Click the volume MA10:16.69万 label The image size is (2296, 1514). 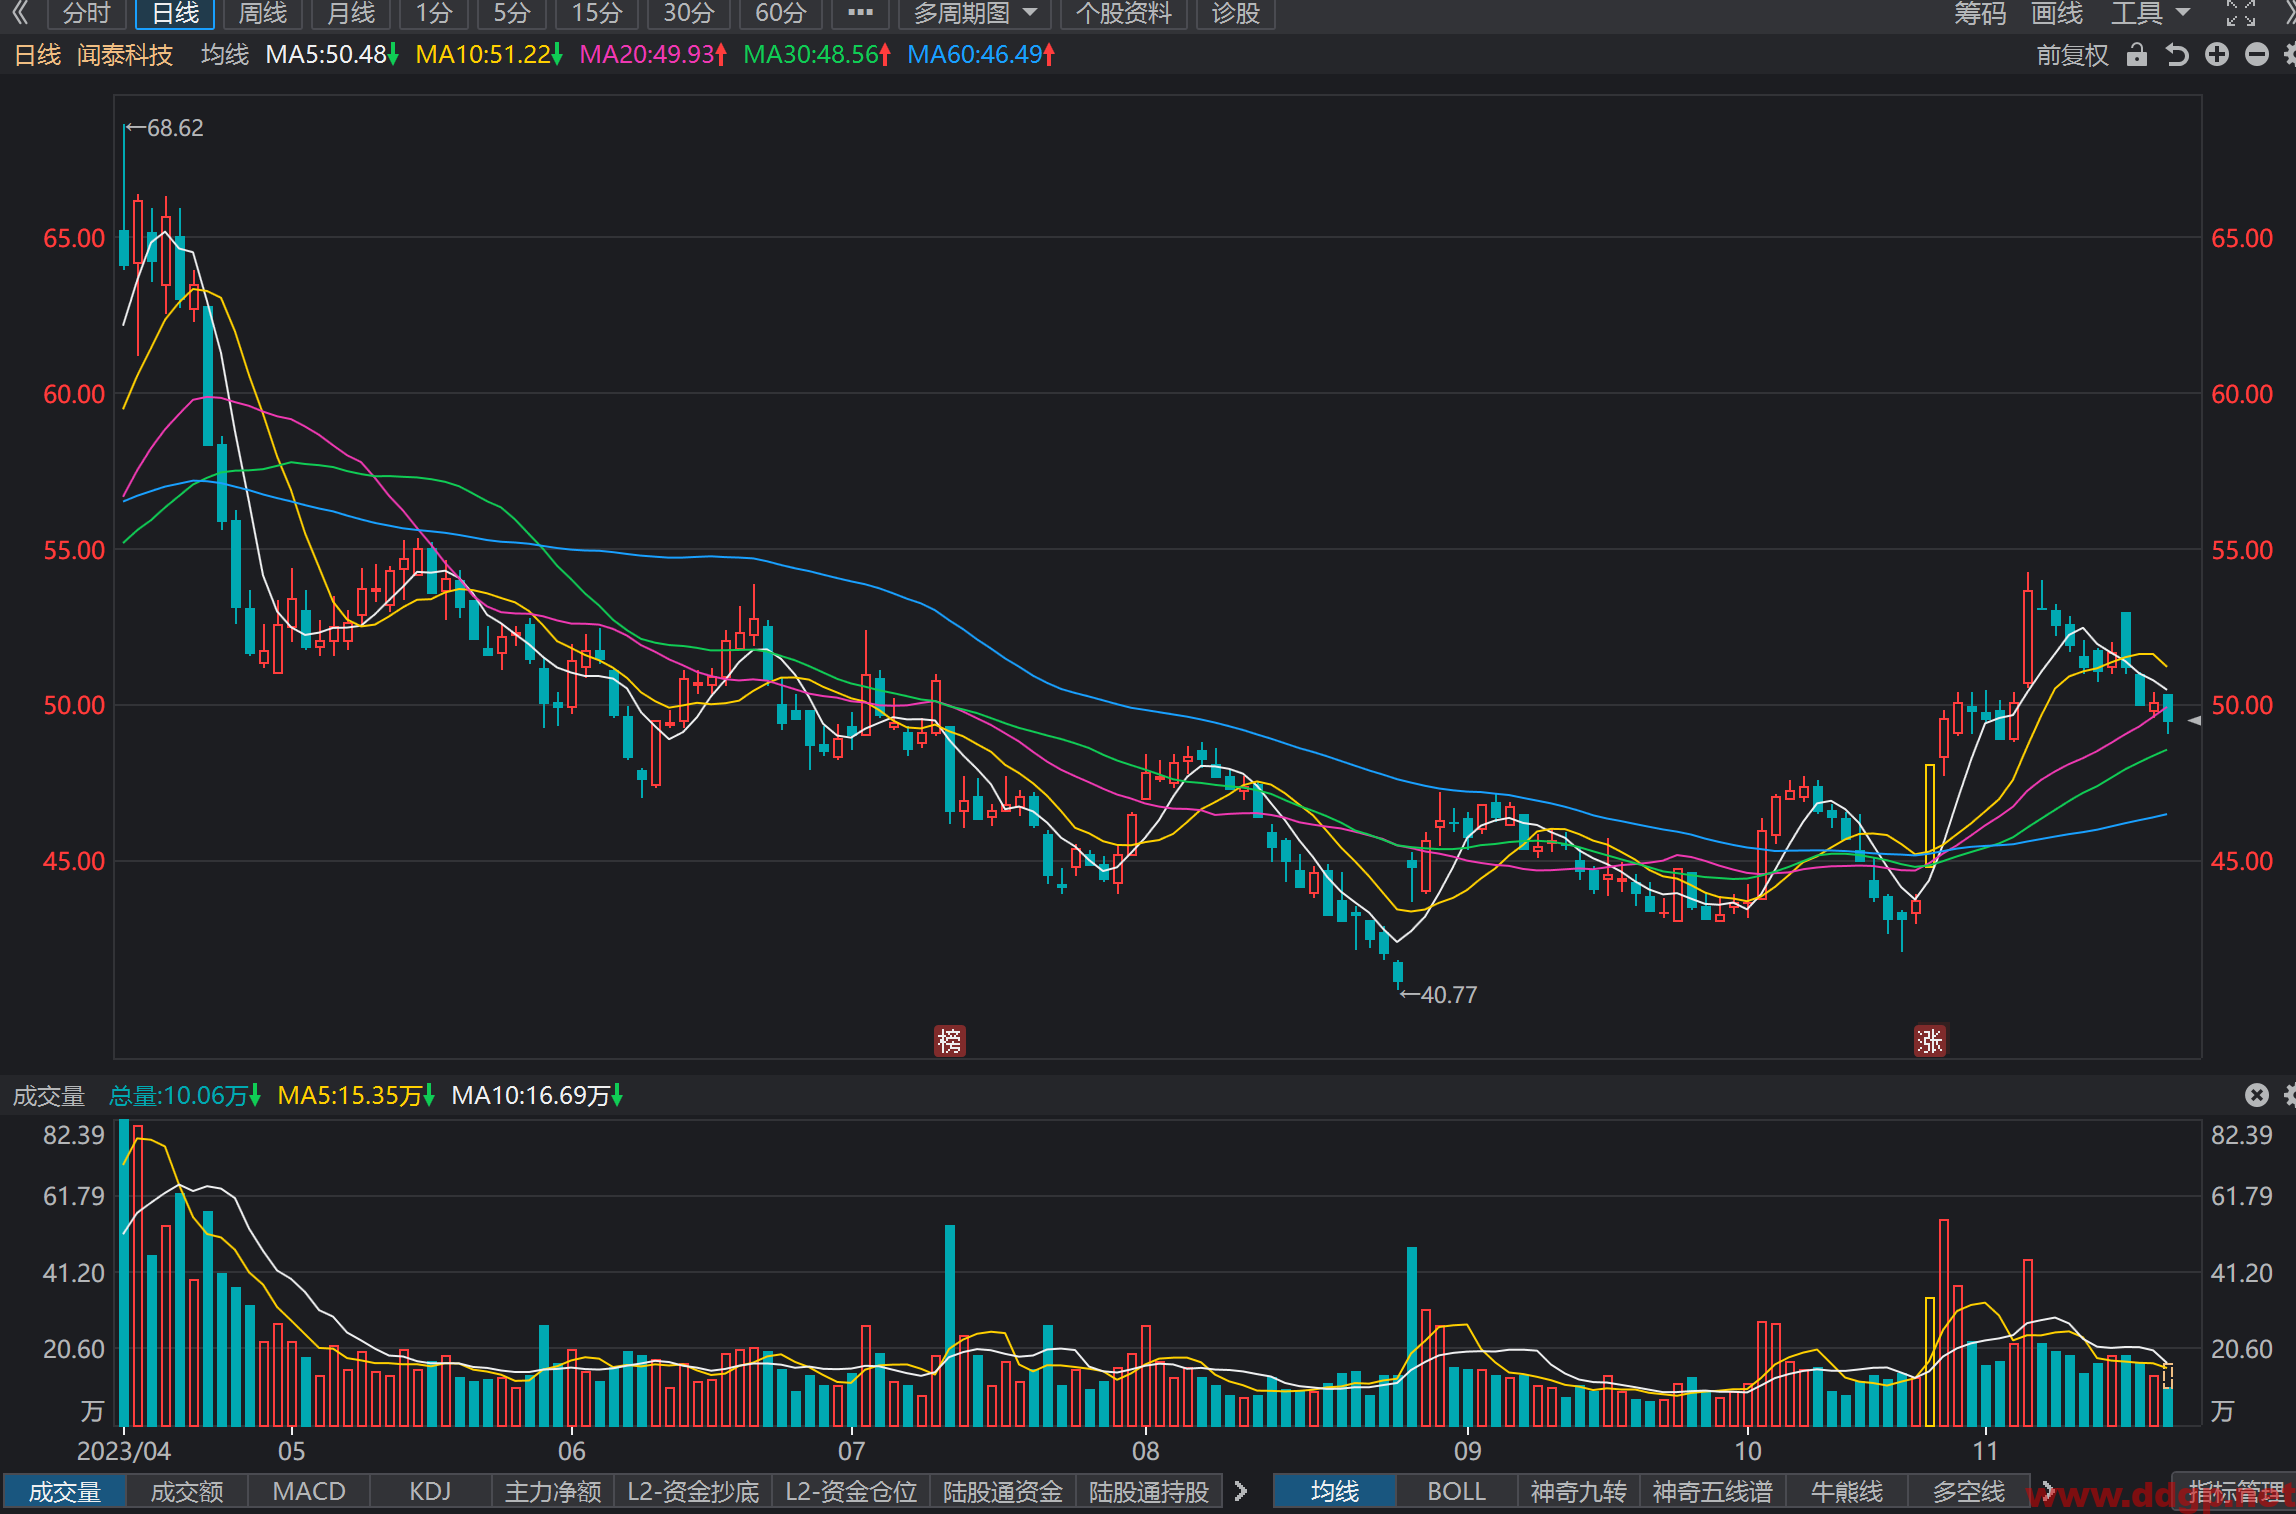tap(537, 1096)
